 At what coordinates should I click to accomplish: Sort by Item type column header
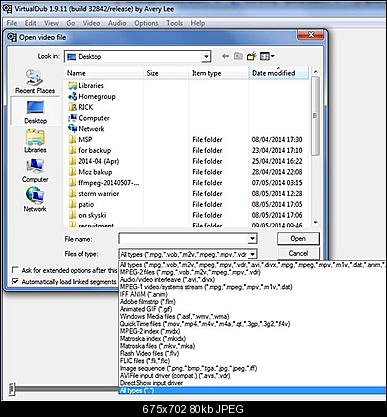[x=219, y=73]
